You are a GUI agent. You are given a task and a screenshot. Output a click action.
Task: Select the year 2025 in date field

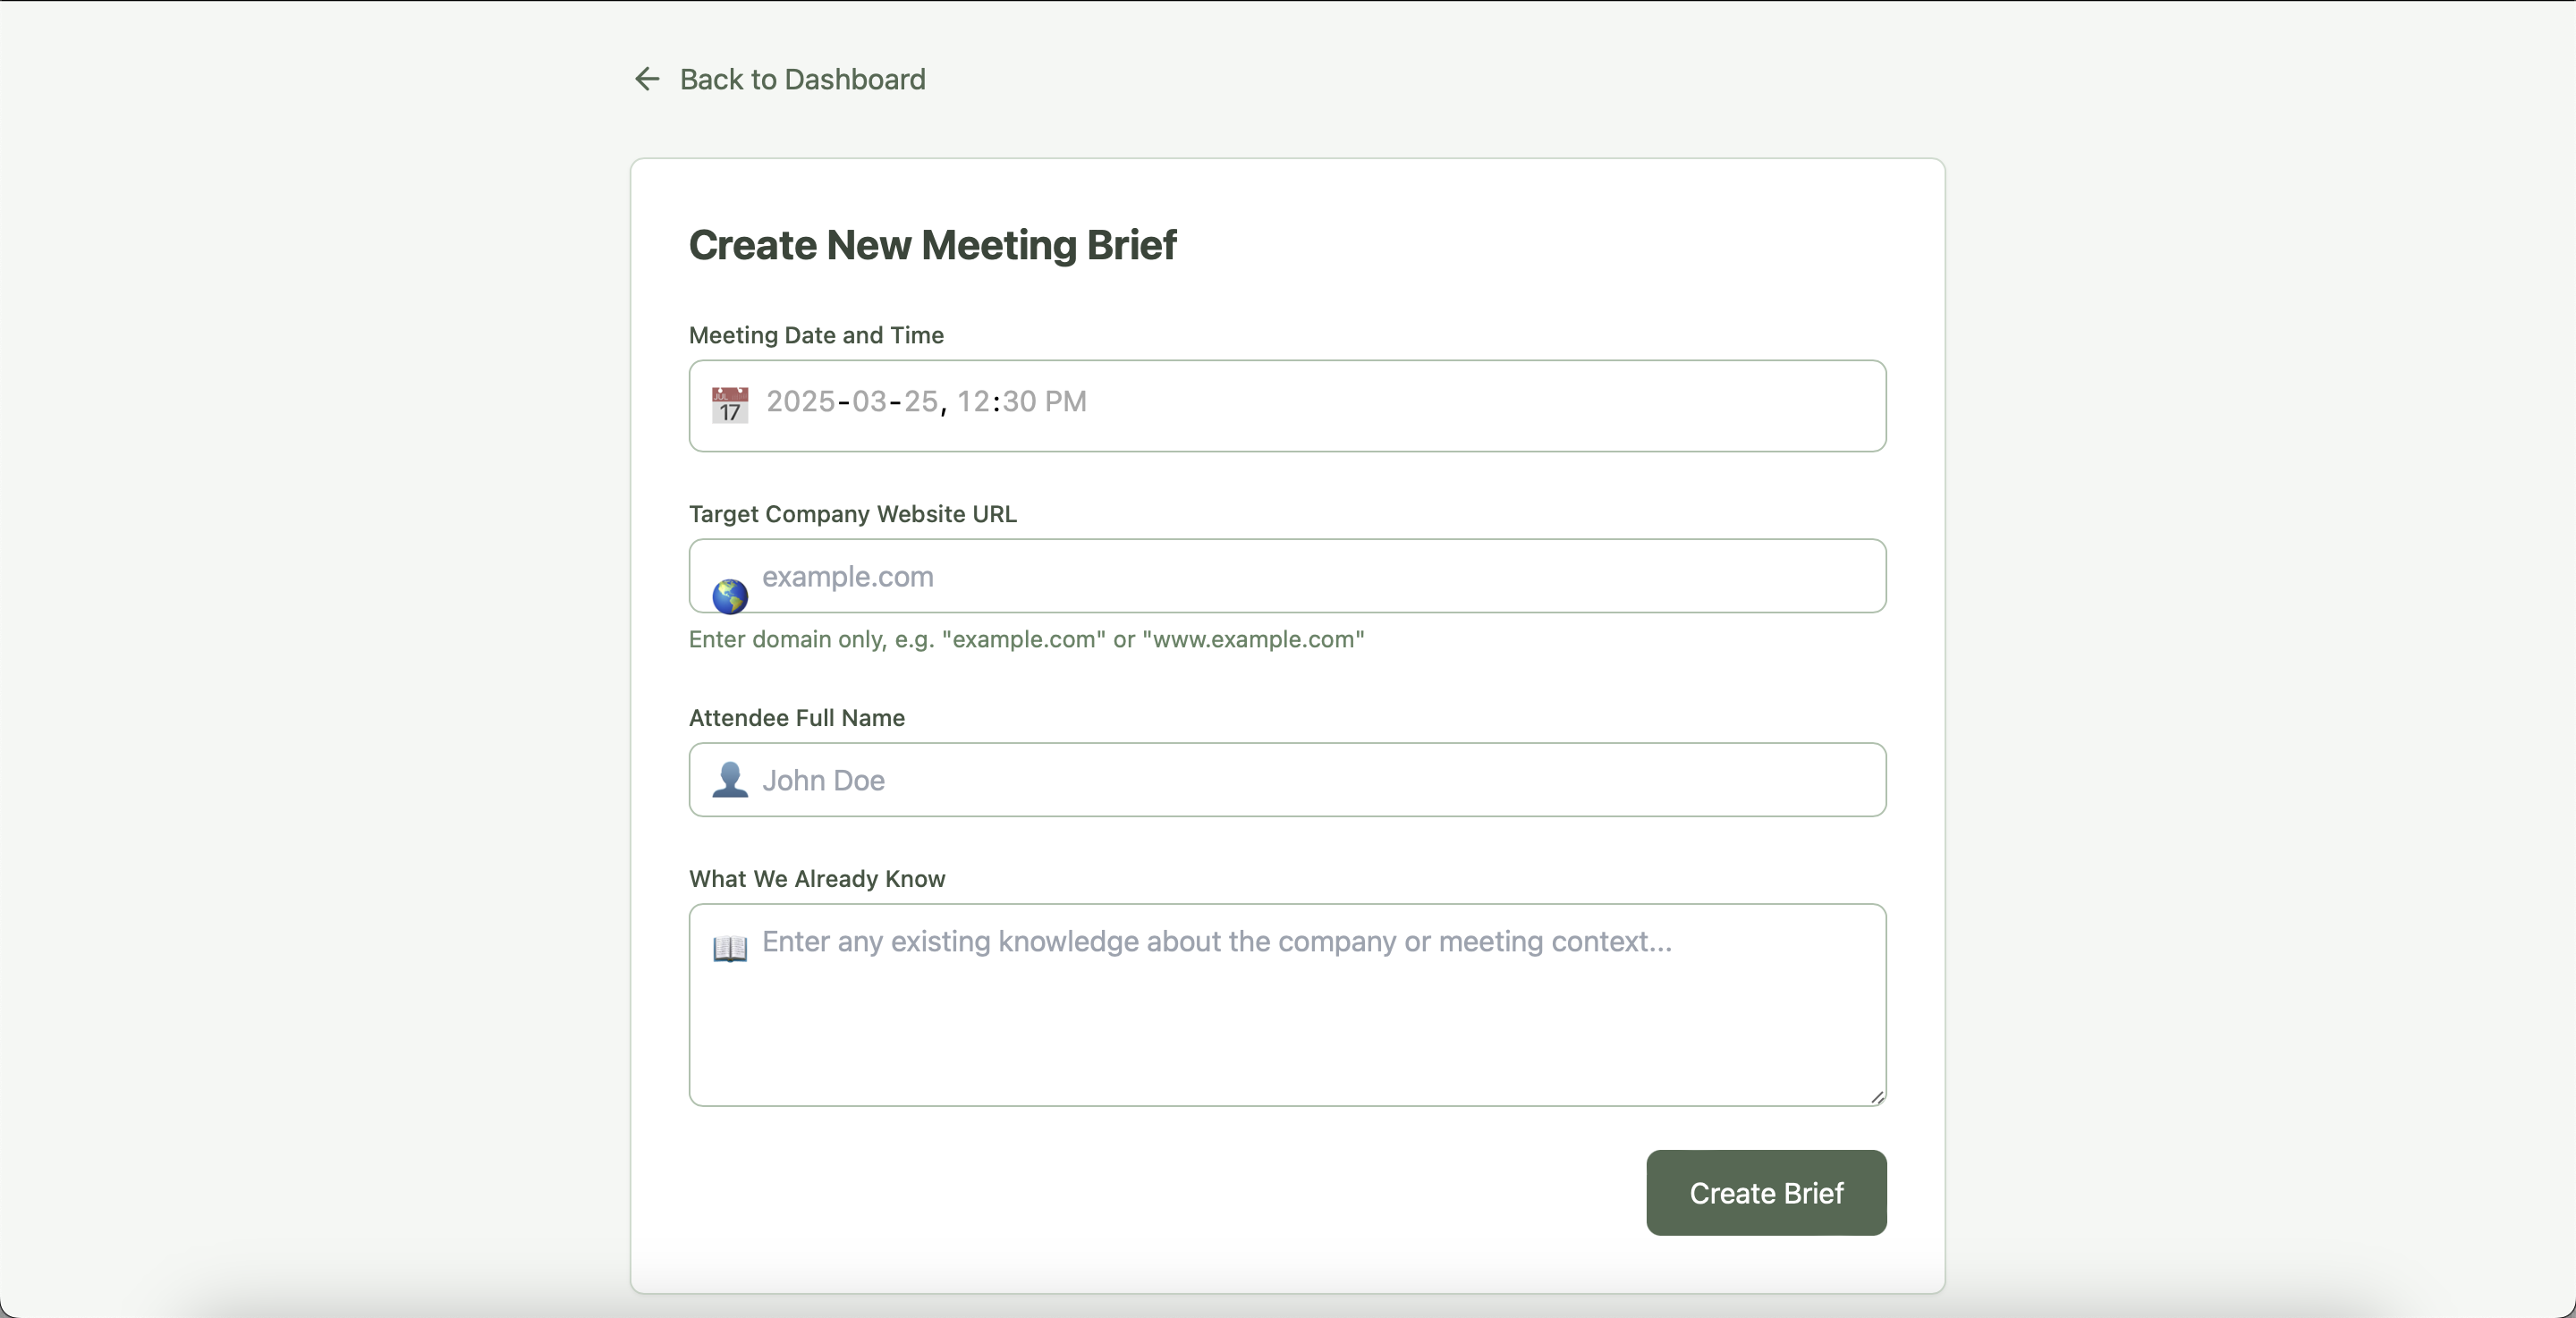tap(800, 402)
